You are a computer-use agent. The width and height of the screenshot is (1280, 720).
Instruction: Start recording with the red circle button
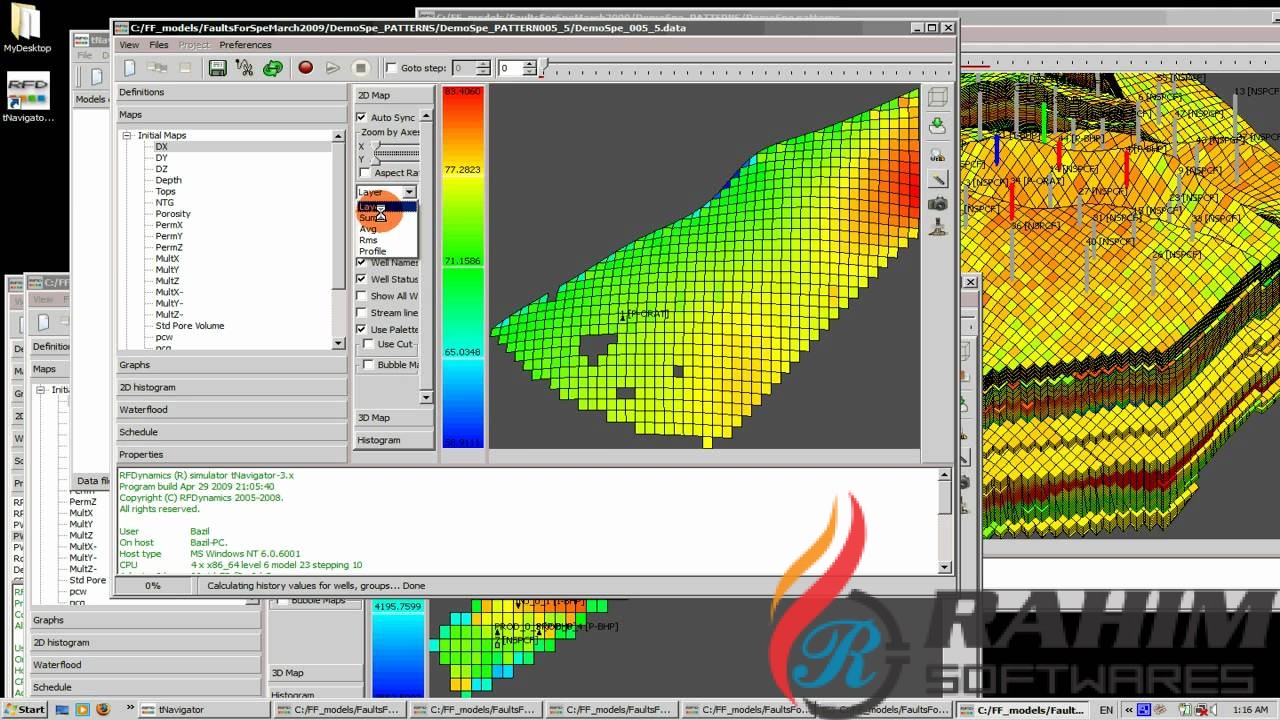(x=306, y=68)
